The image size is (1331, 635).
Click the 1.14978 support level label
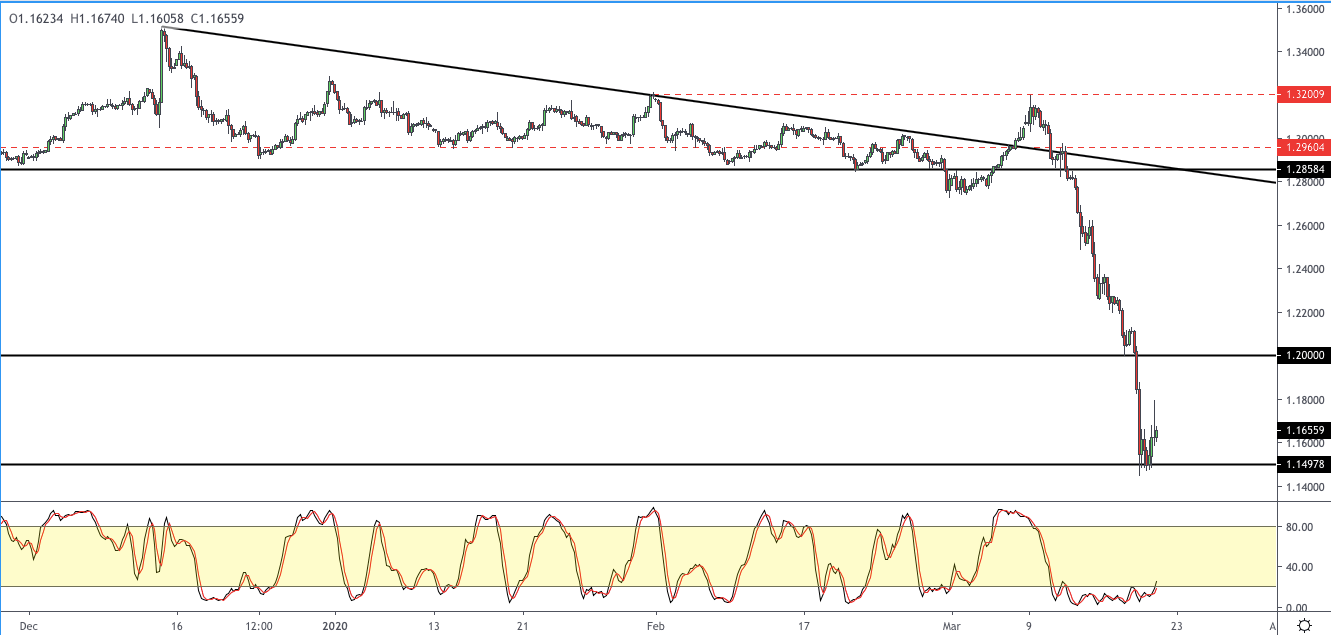point(1305,464)
